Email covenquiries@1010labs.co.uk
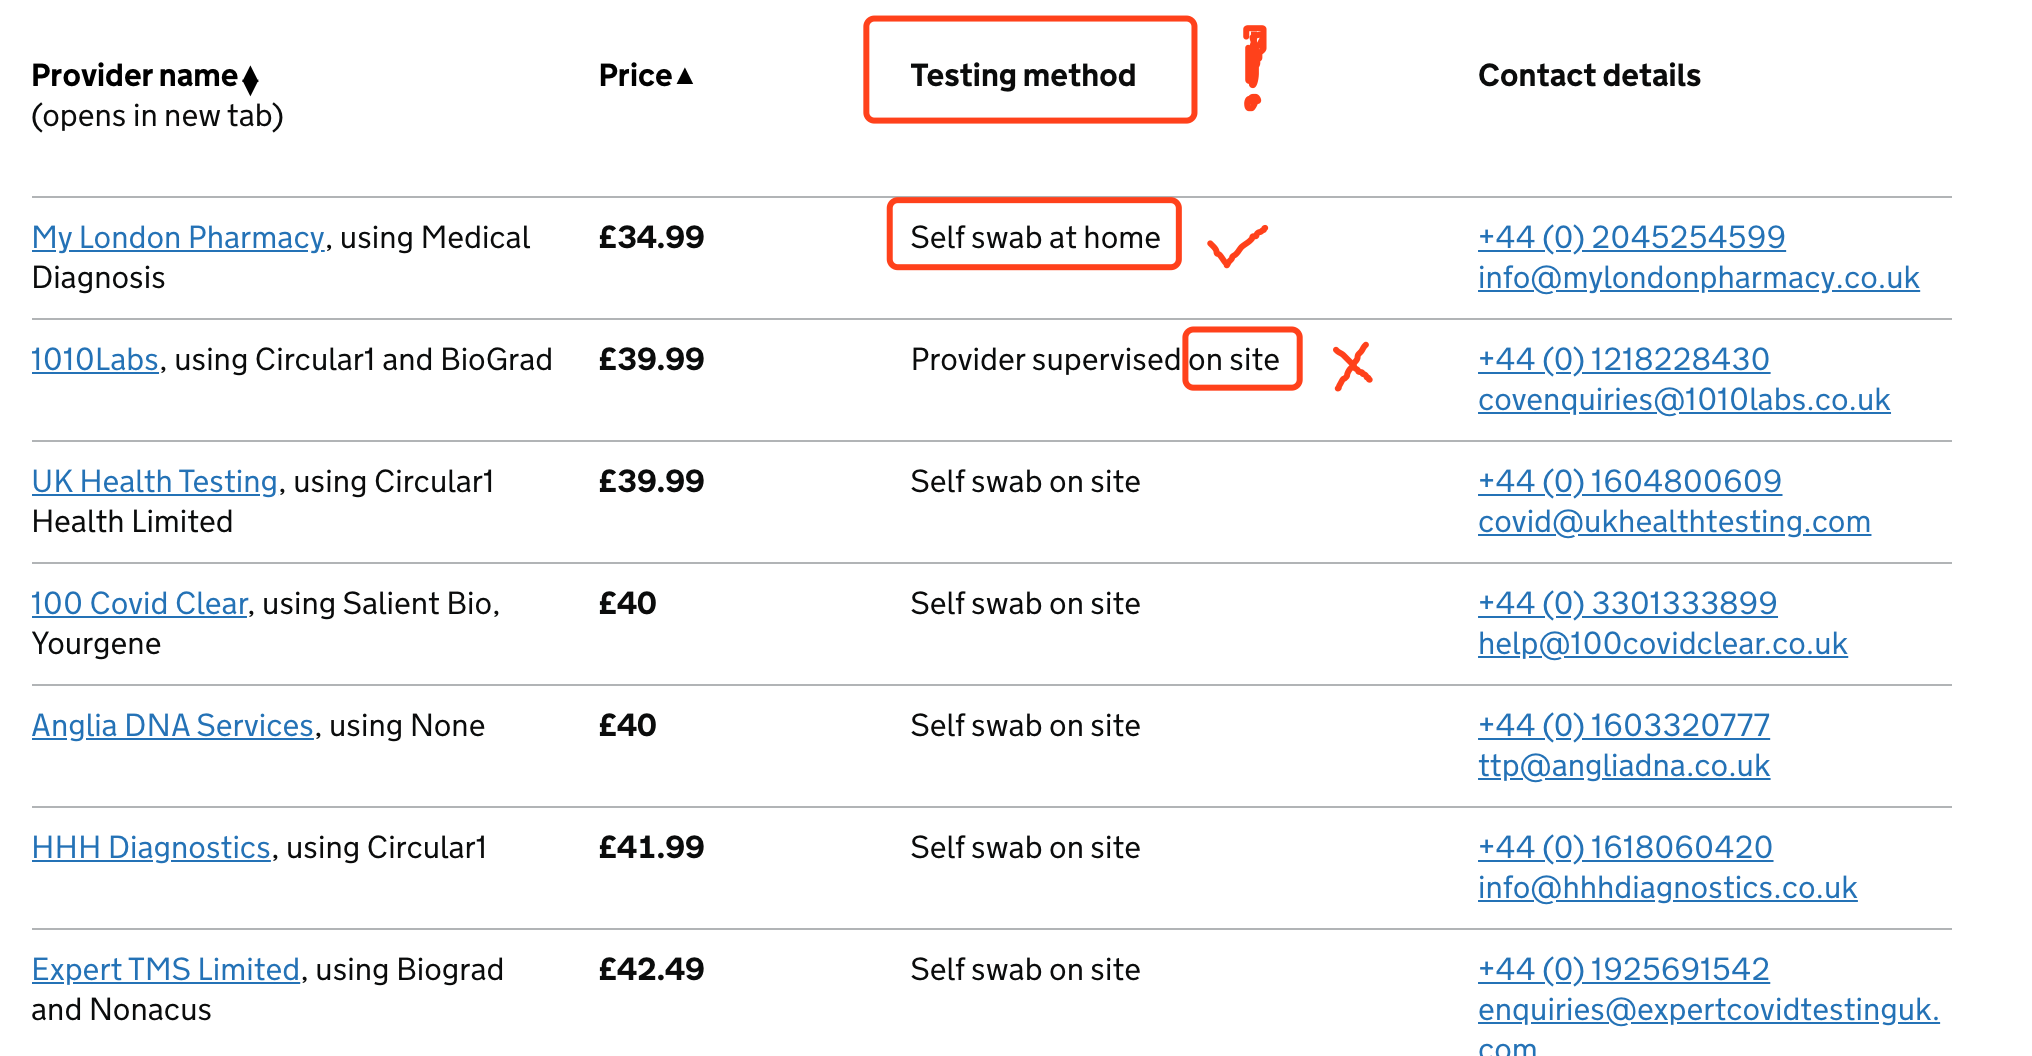Viewport: 2032px width, 1056px height. tap(1684, 400)
